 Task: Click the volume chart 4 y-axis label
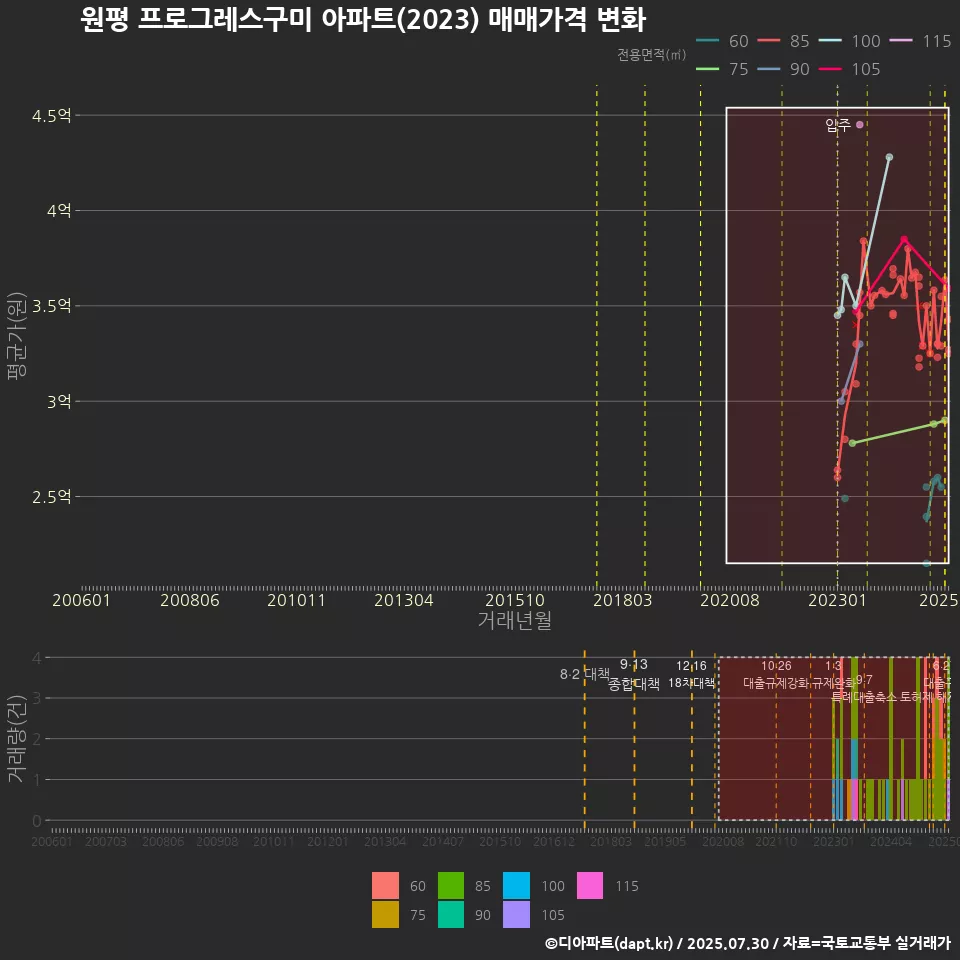(37, 658)
